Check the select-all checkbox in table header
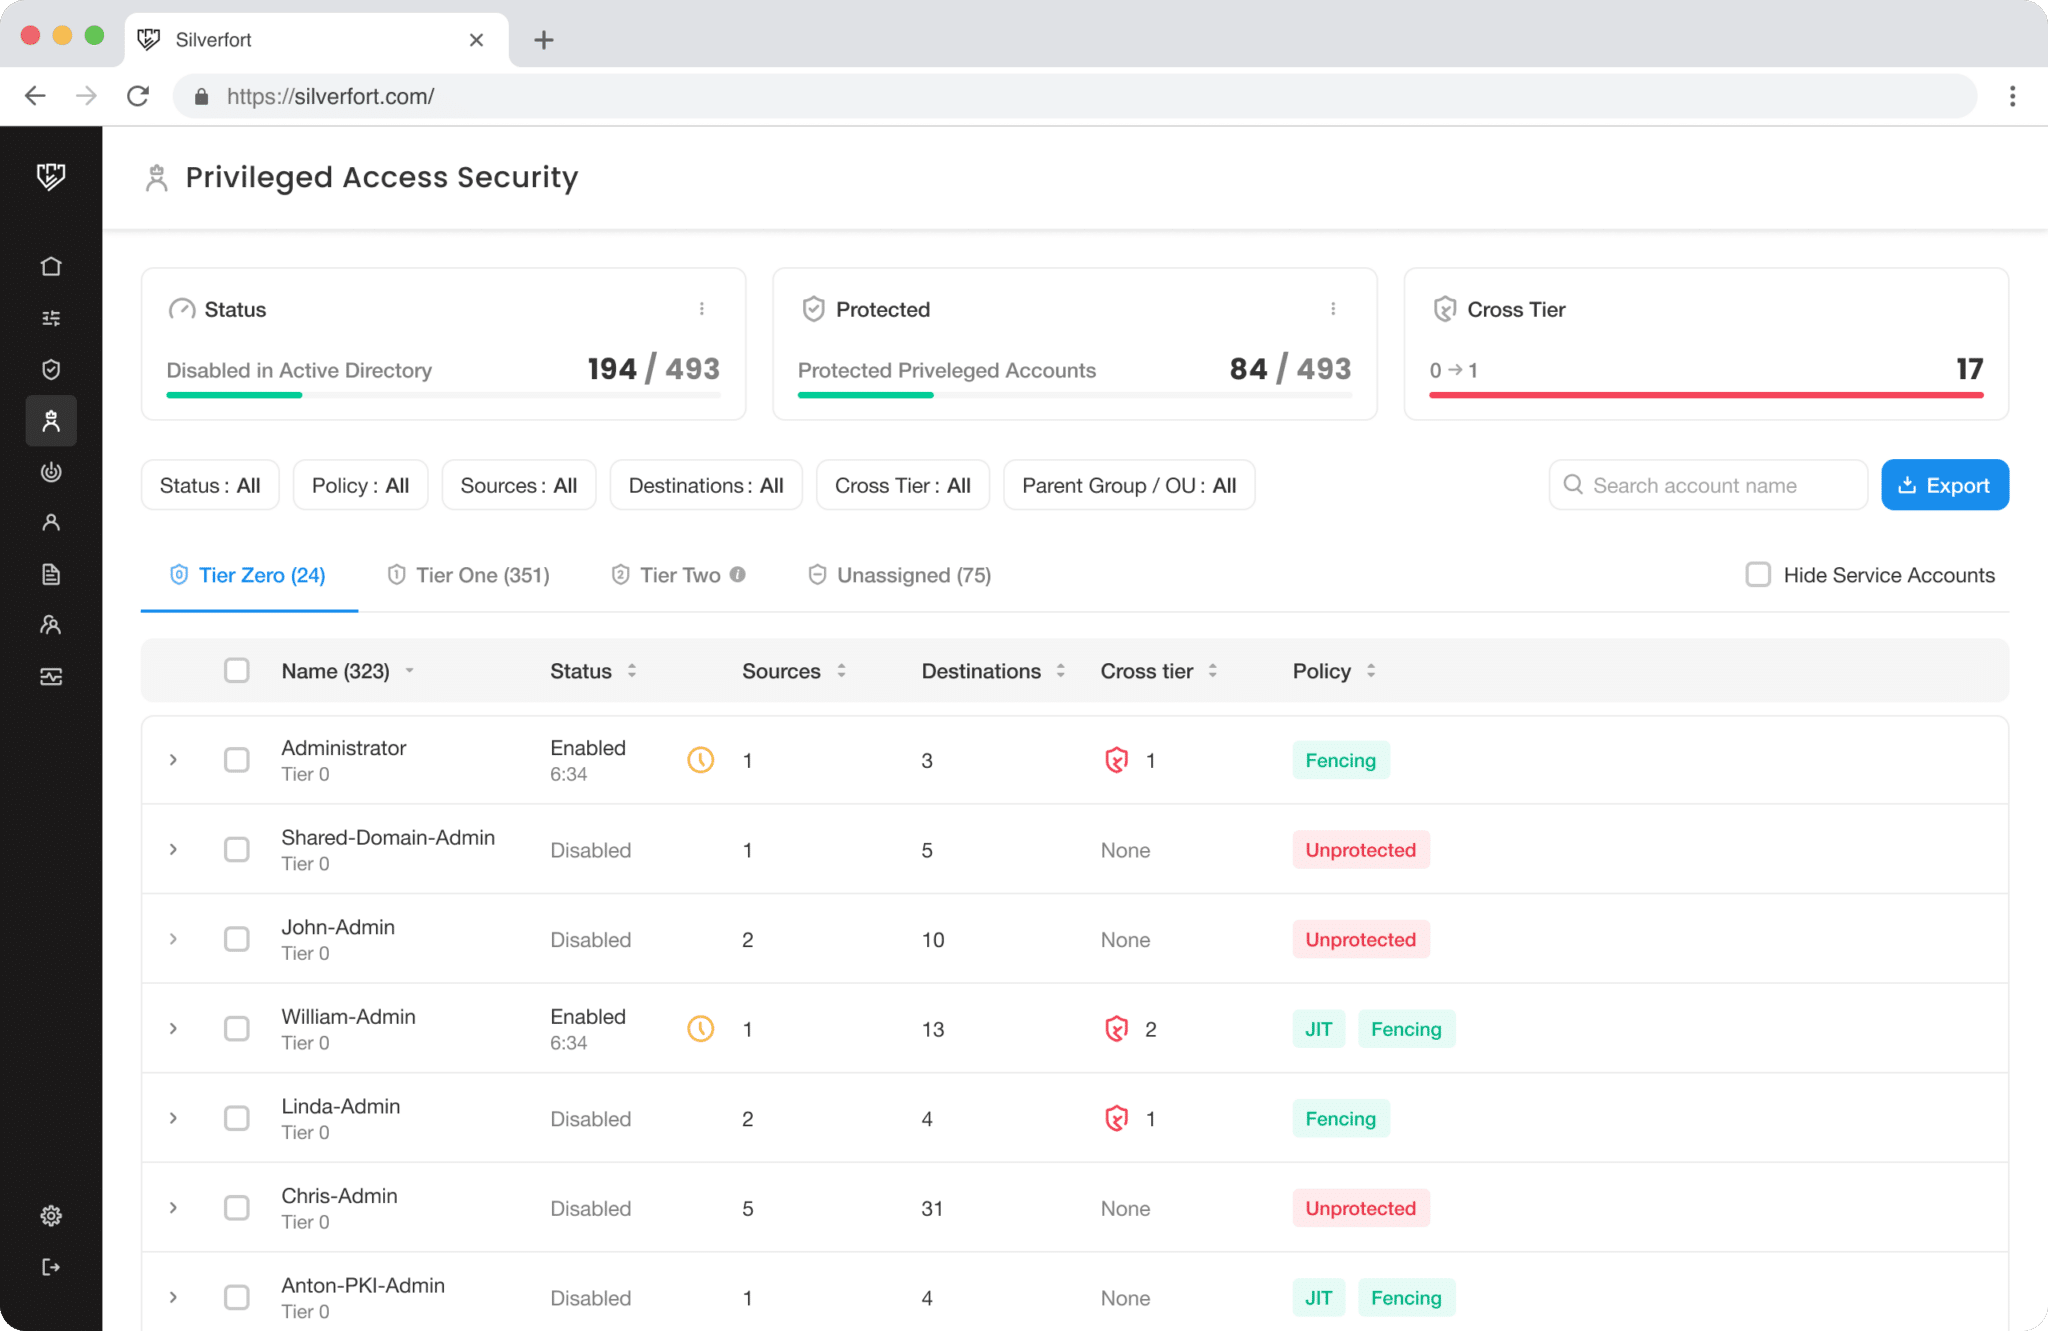The height and width of the screenshot is (1331, 2048). point(237,670)
